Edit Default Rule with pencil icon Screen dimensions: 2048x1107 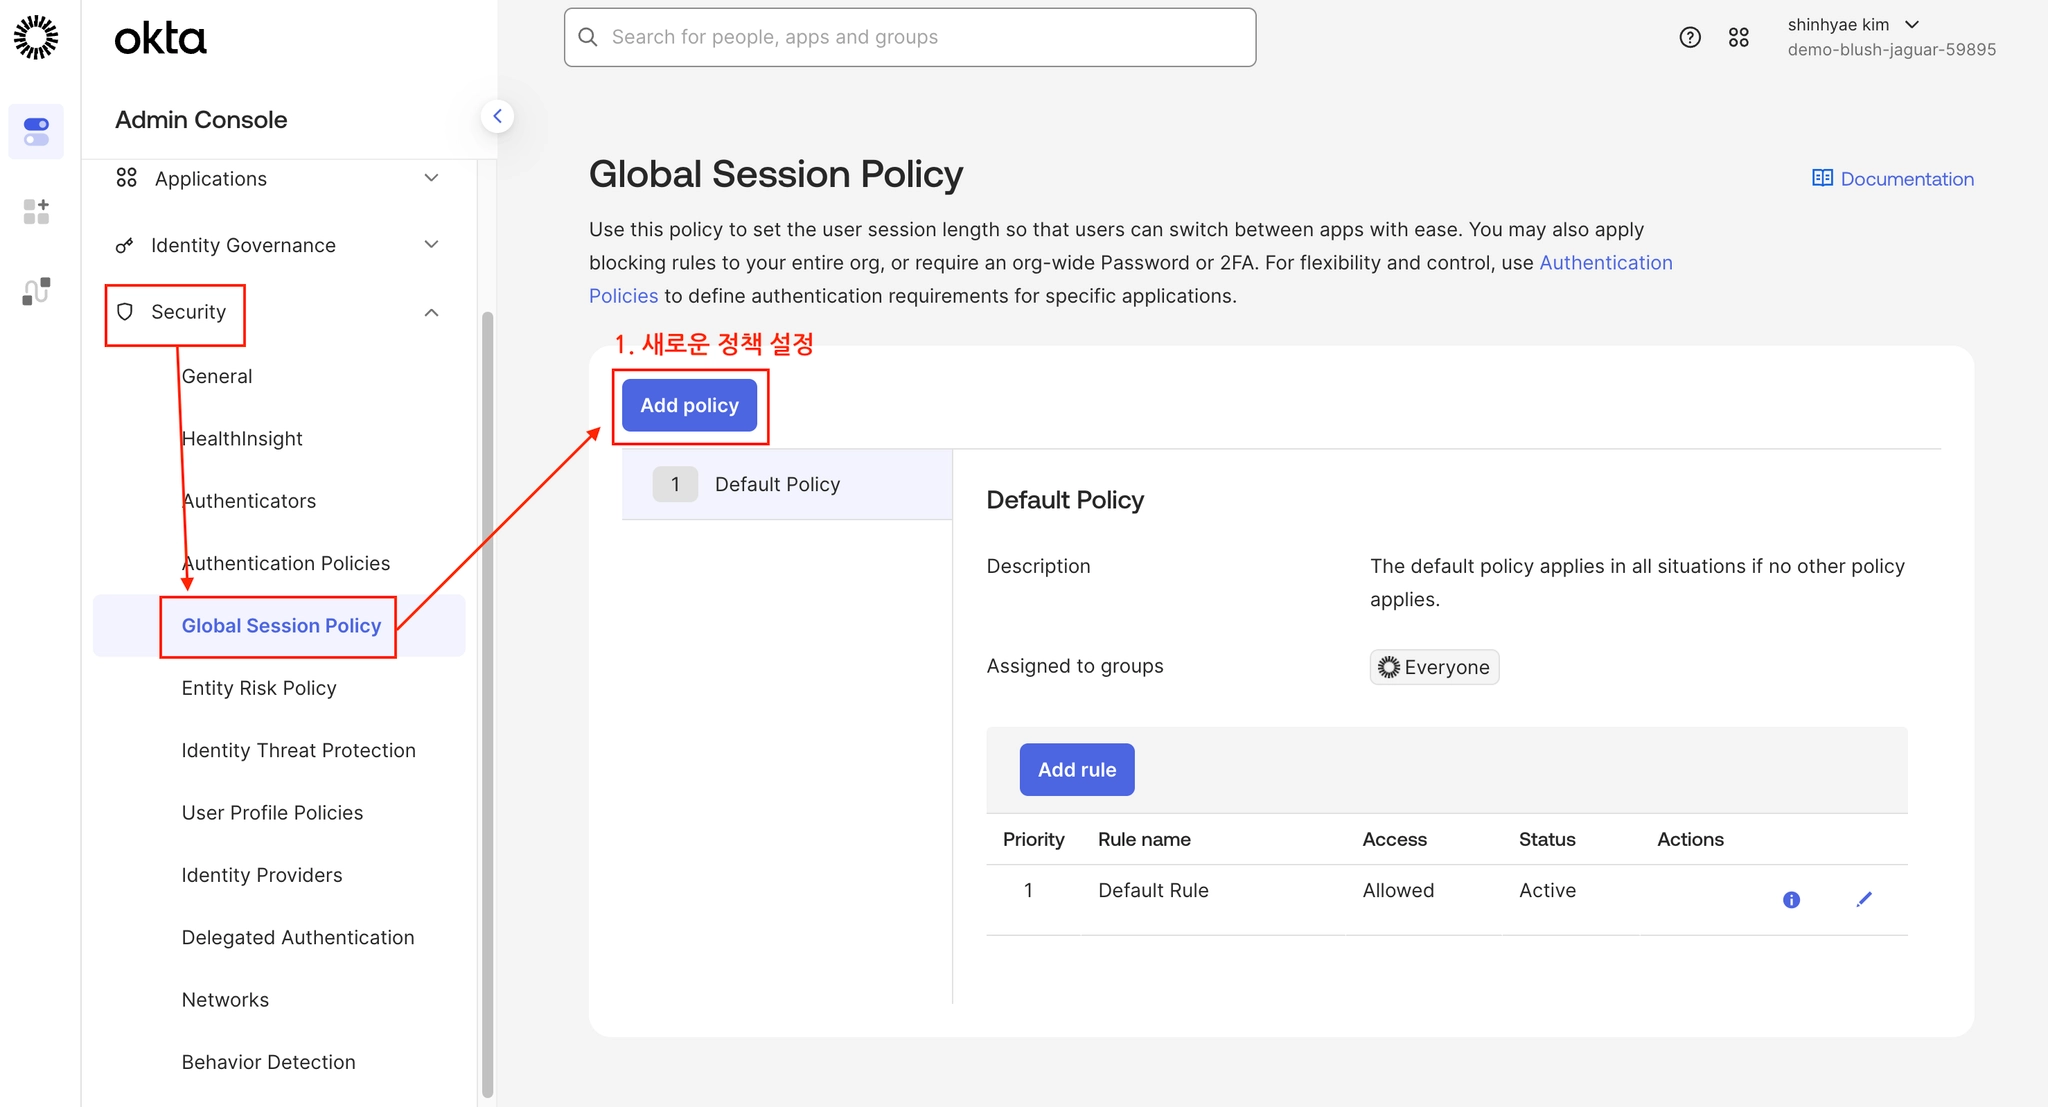point(1864,900)
